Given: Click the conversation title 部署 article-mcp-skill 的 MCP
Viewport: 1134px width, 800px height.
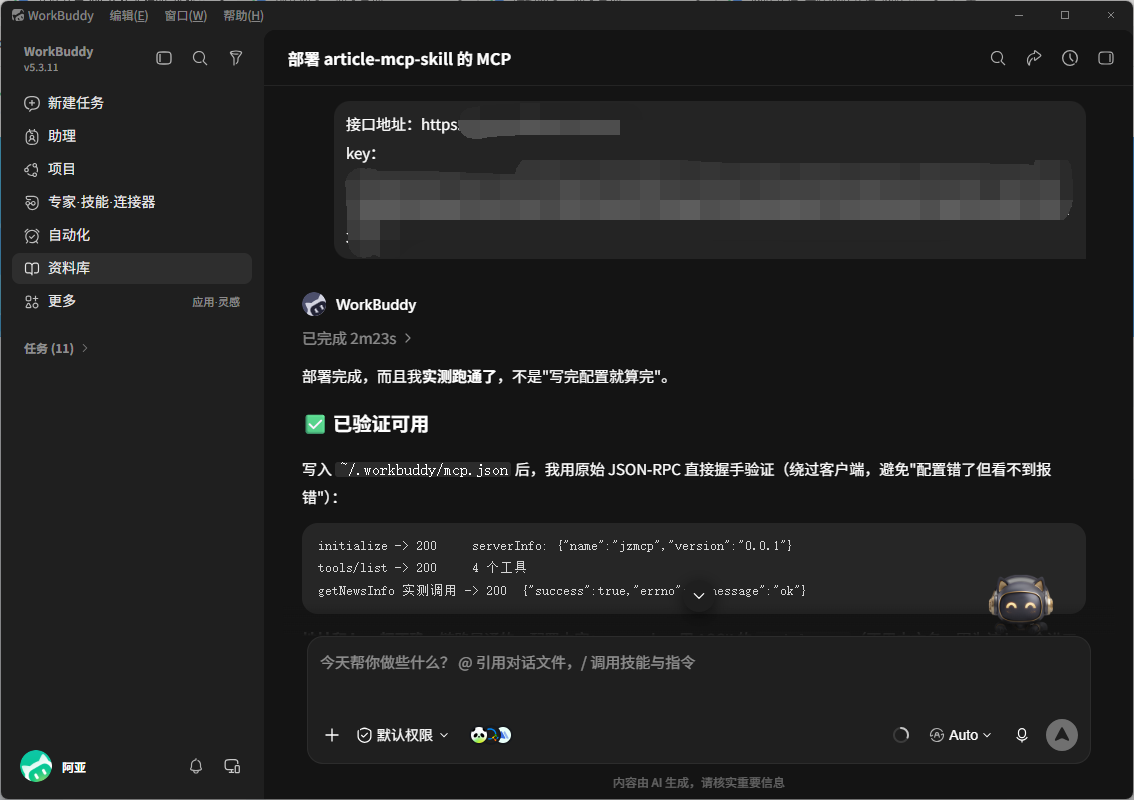Looking at the screenshot, I should tap(399, 59).
